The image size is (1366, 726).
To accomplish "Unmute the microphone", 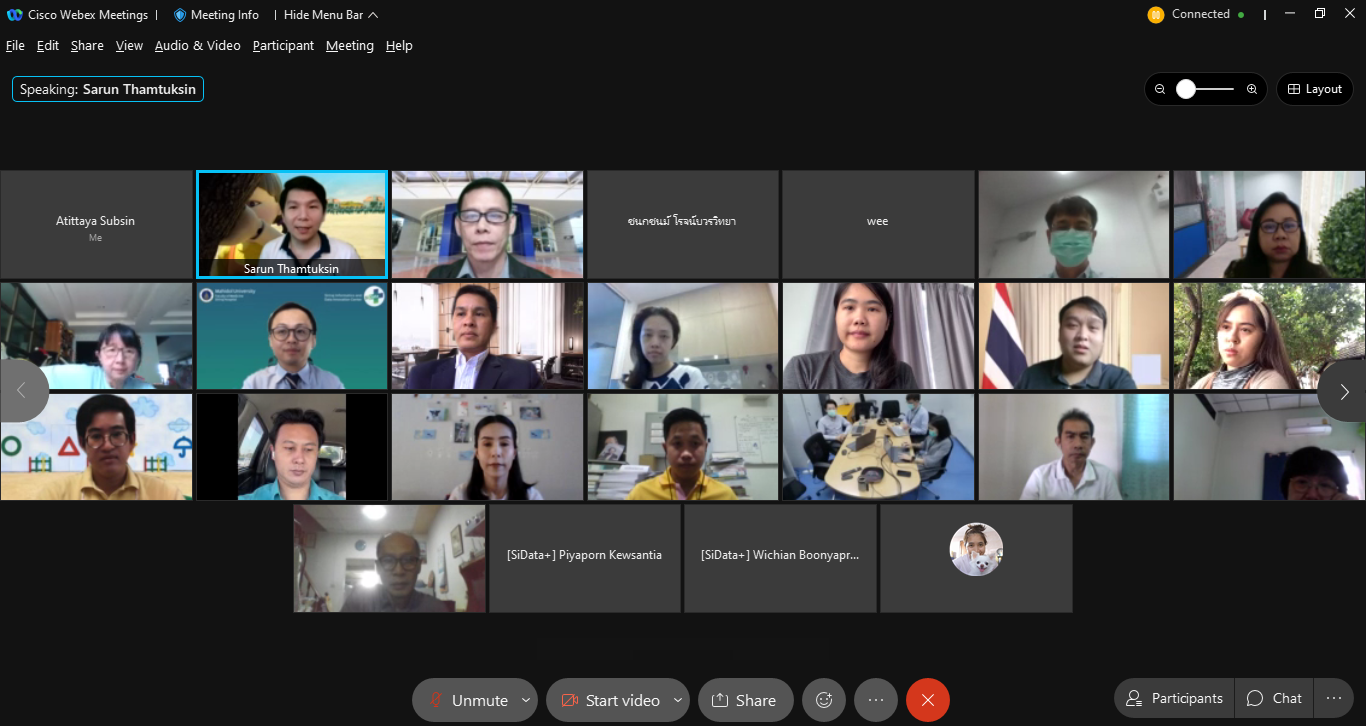I will click(467, 700).
